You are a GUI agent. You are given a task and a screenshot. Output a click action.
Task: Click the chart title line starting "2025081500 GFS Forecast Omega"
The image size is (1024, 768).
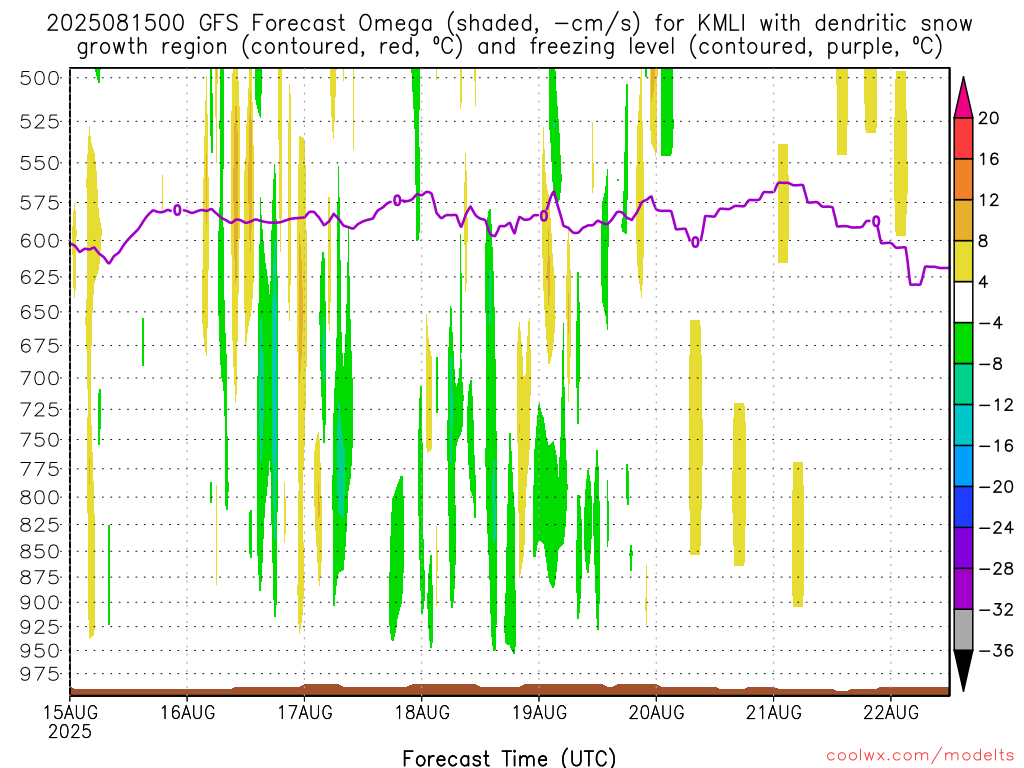pos(509,24)
